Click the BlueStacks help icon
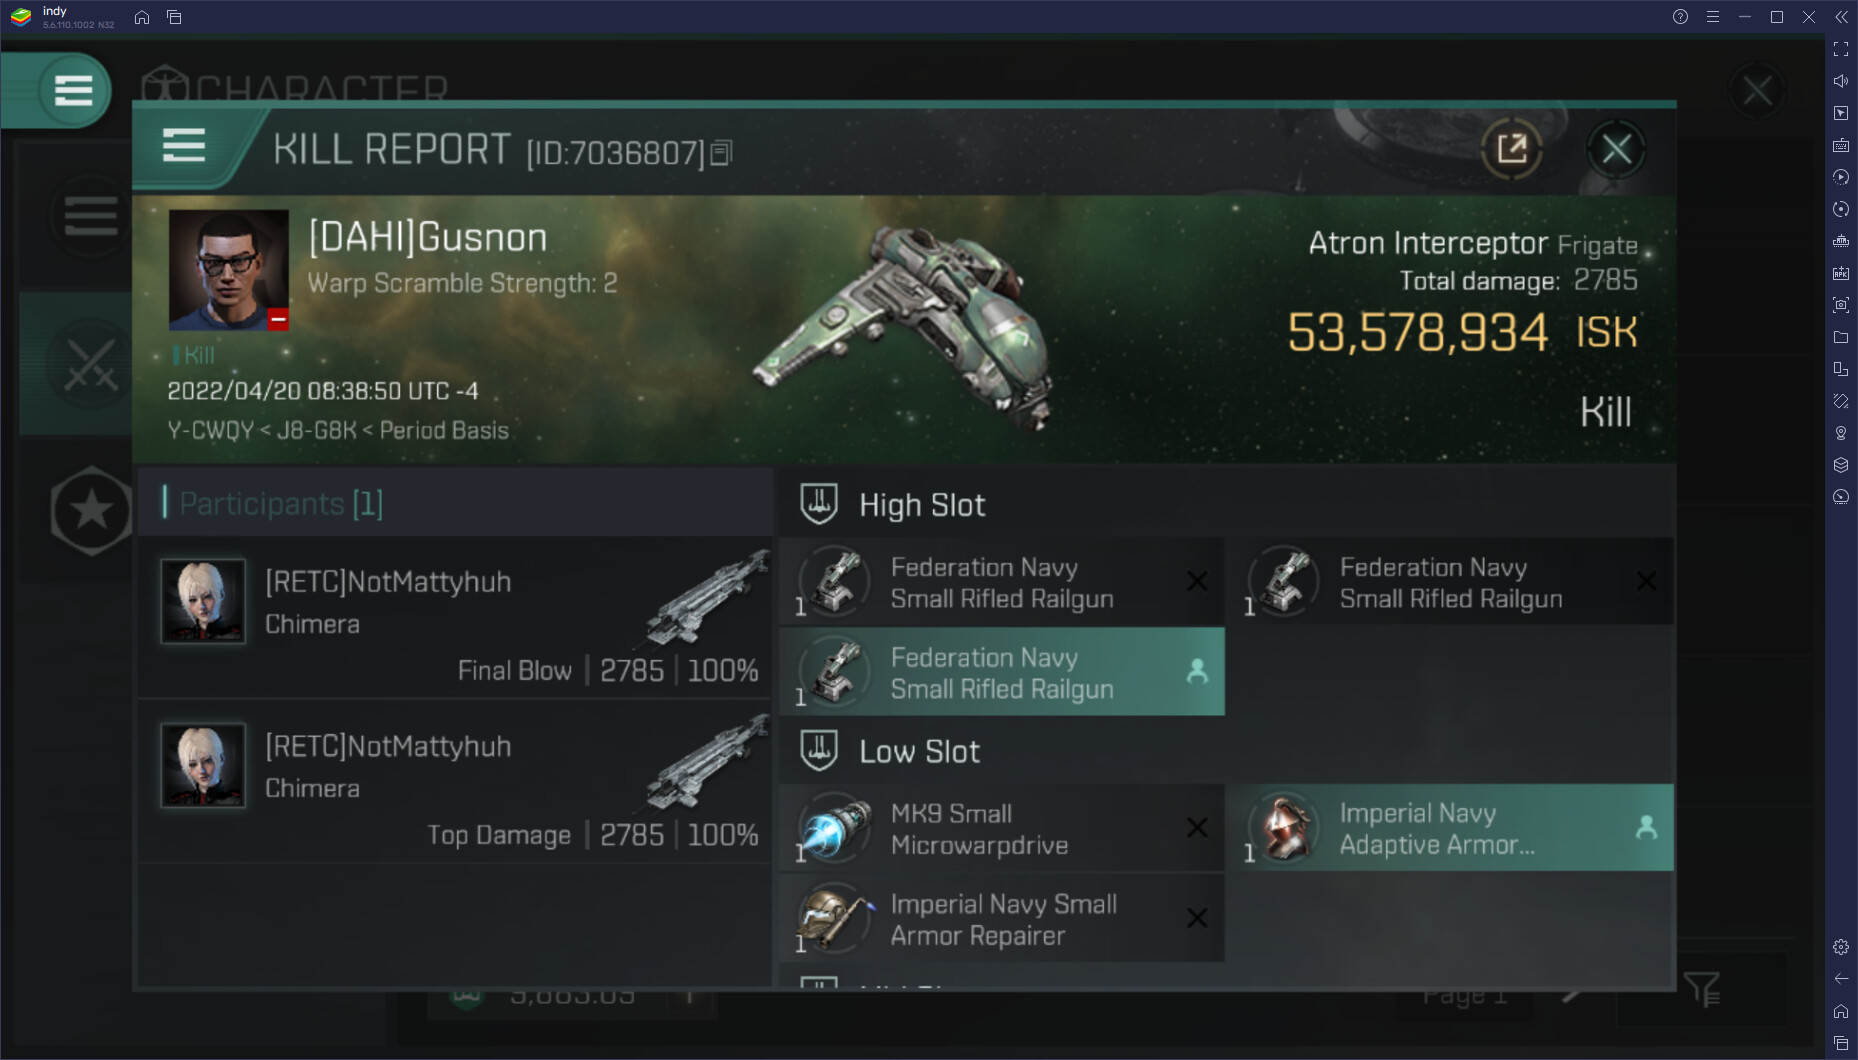1858x1060 pixels. 1680,17
